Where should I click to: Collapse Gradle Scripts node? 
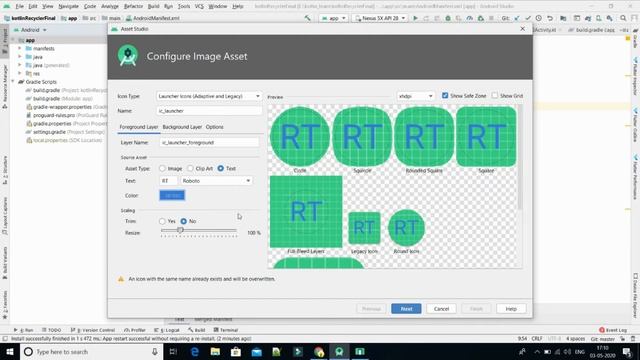point(13,82)
